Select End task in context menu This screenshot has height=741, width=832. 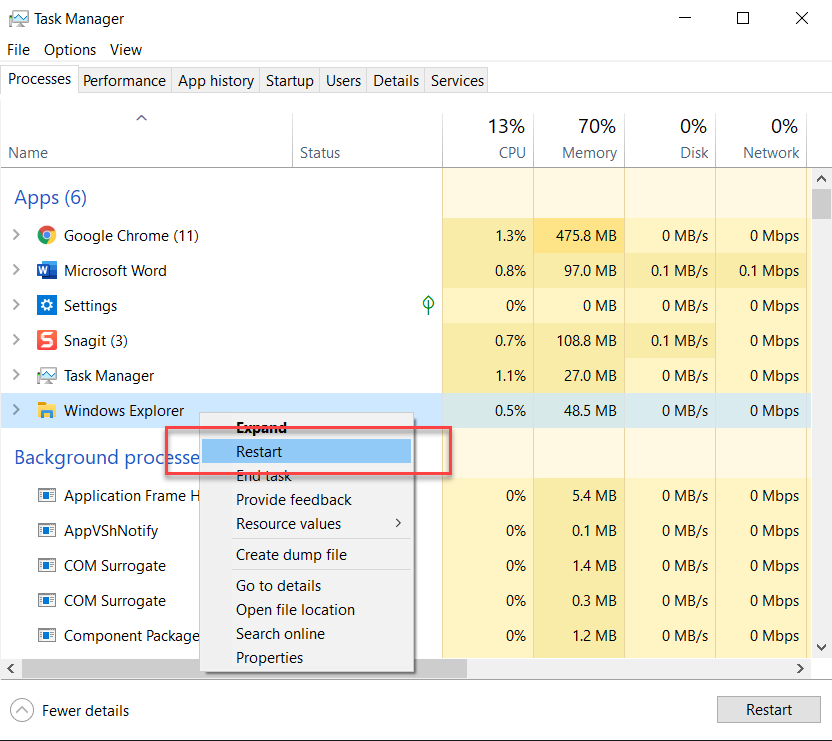coord(264,476)
